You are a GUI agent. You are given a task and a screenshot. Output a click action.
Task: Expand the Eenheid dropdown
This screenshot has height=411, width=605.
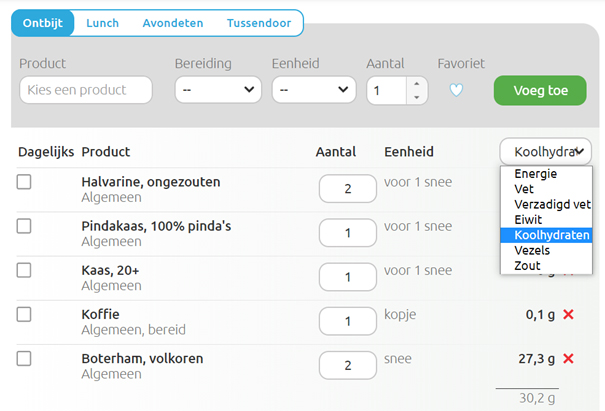click(x=313, y=90)
